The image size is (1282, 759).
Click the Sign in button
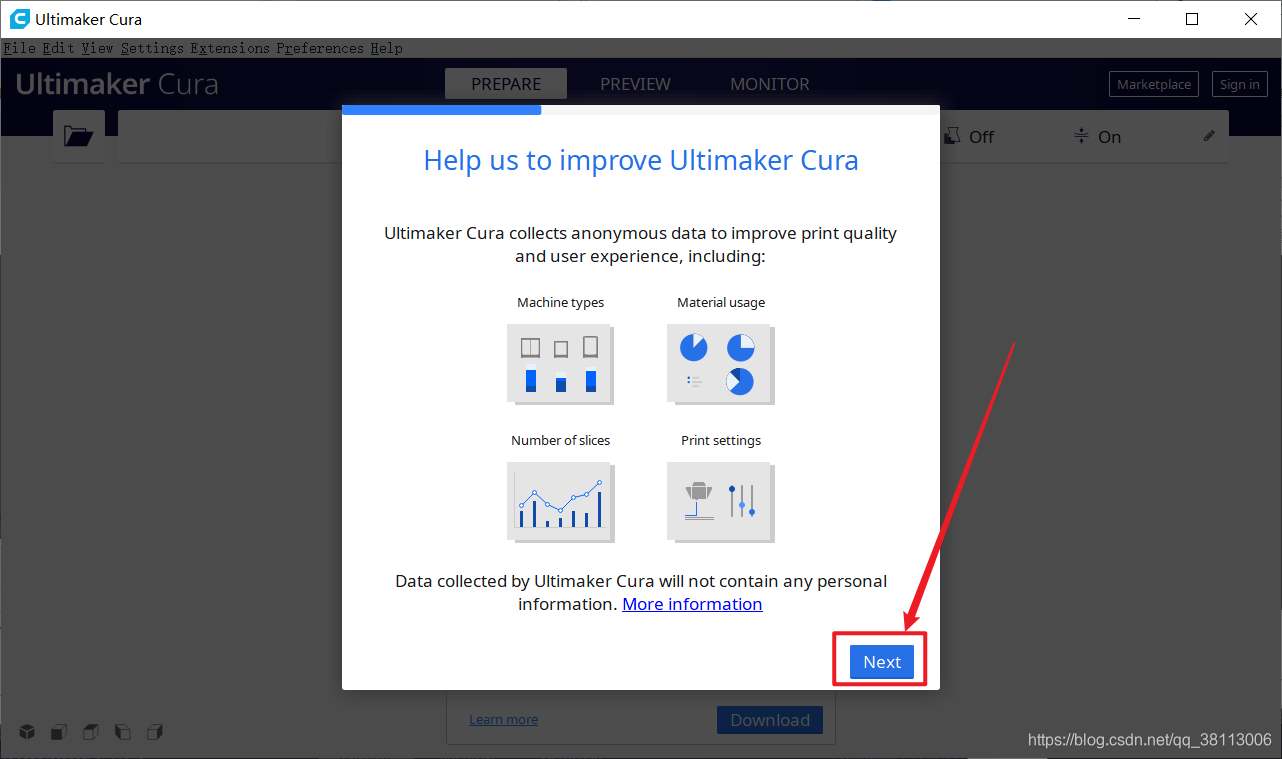tap(1240, 84)
